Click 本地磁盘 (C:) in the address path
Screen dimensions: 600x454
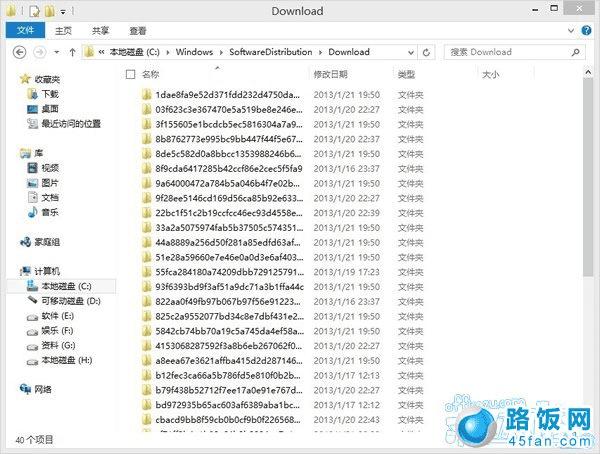[x=134, y=52]
